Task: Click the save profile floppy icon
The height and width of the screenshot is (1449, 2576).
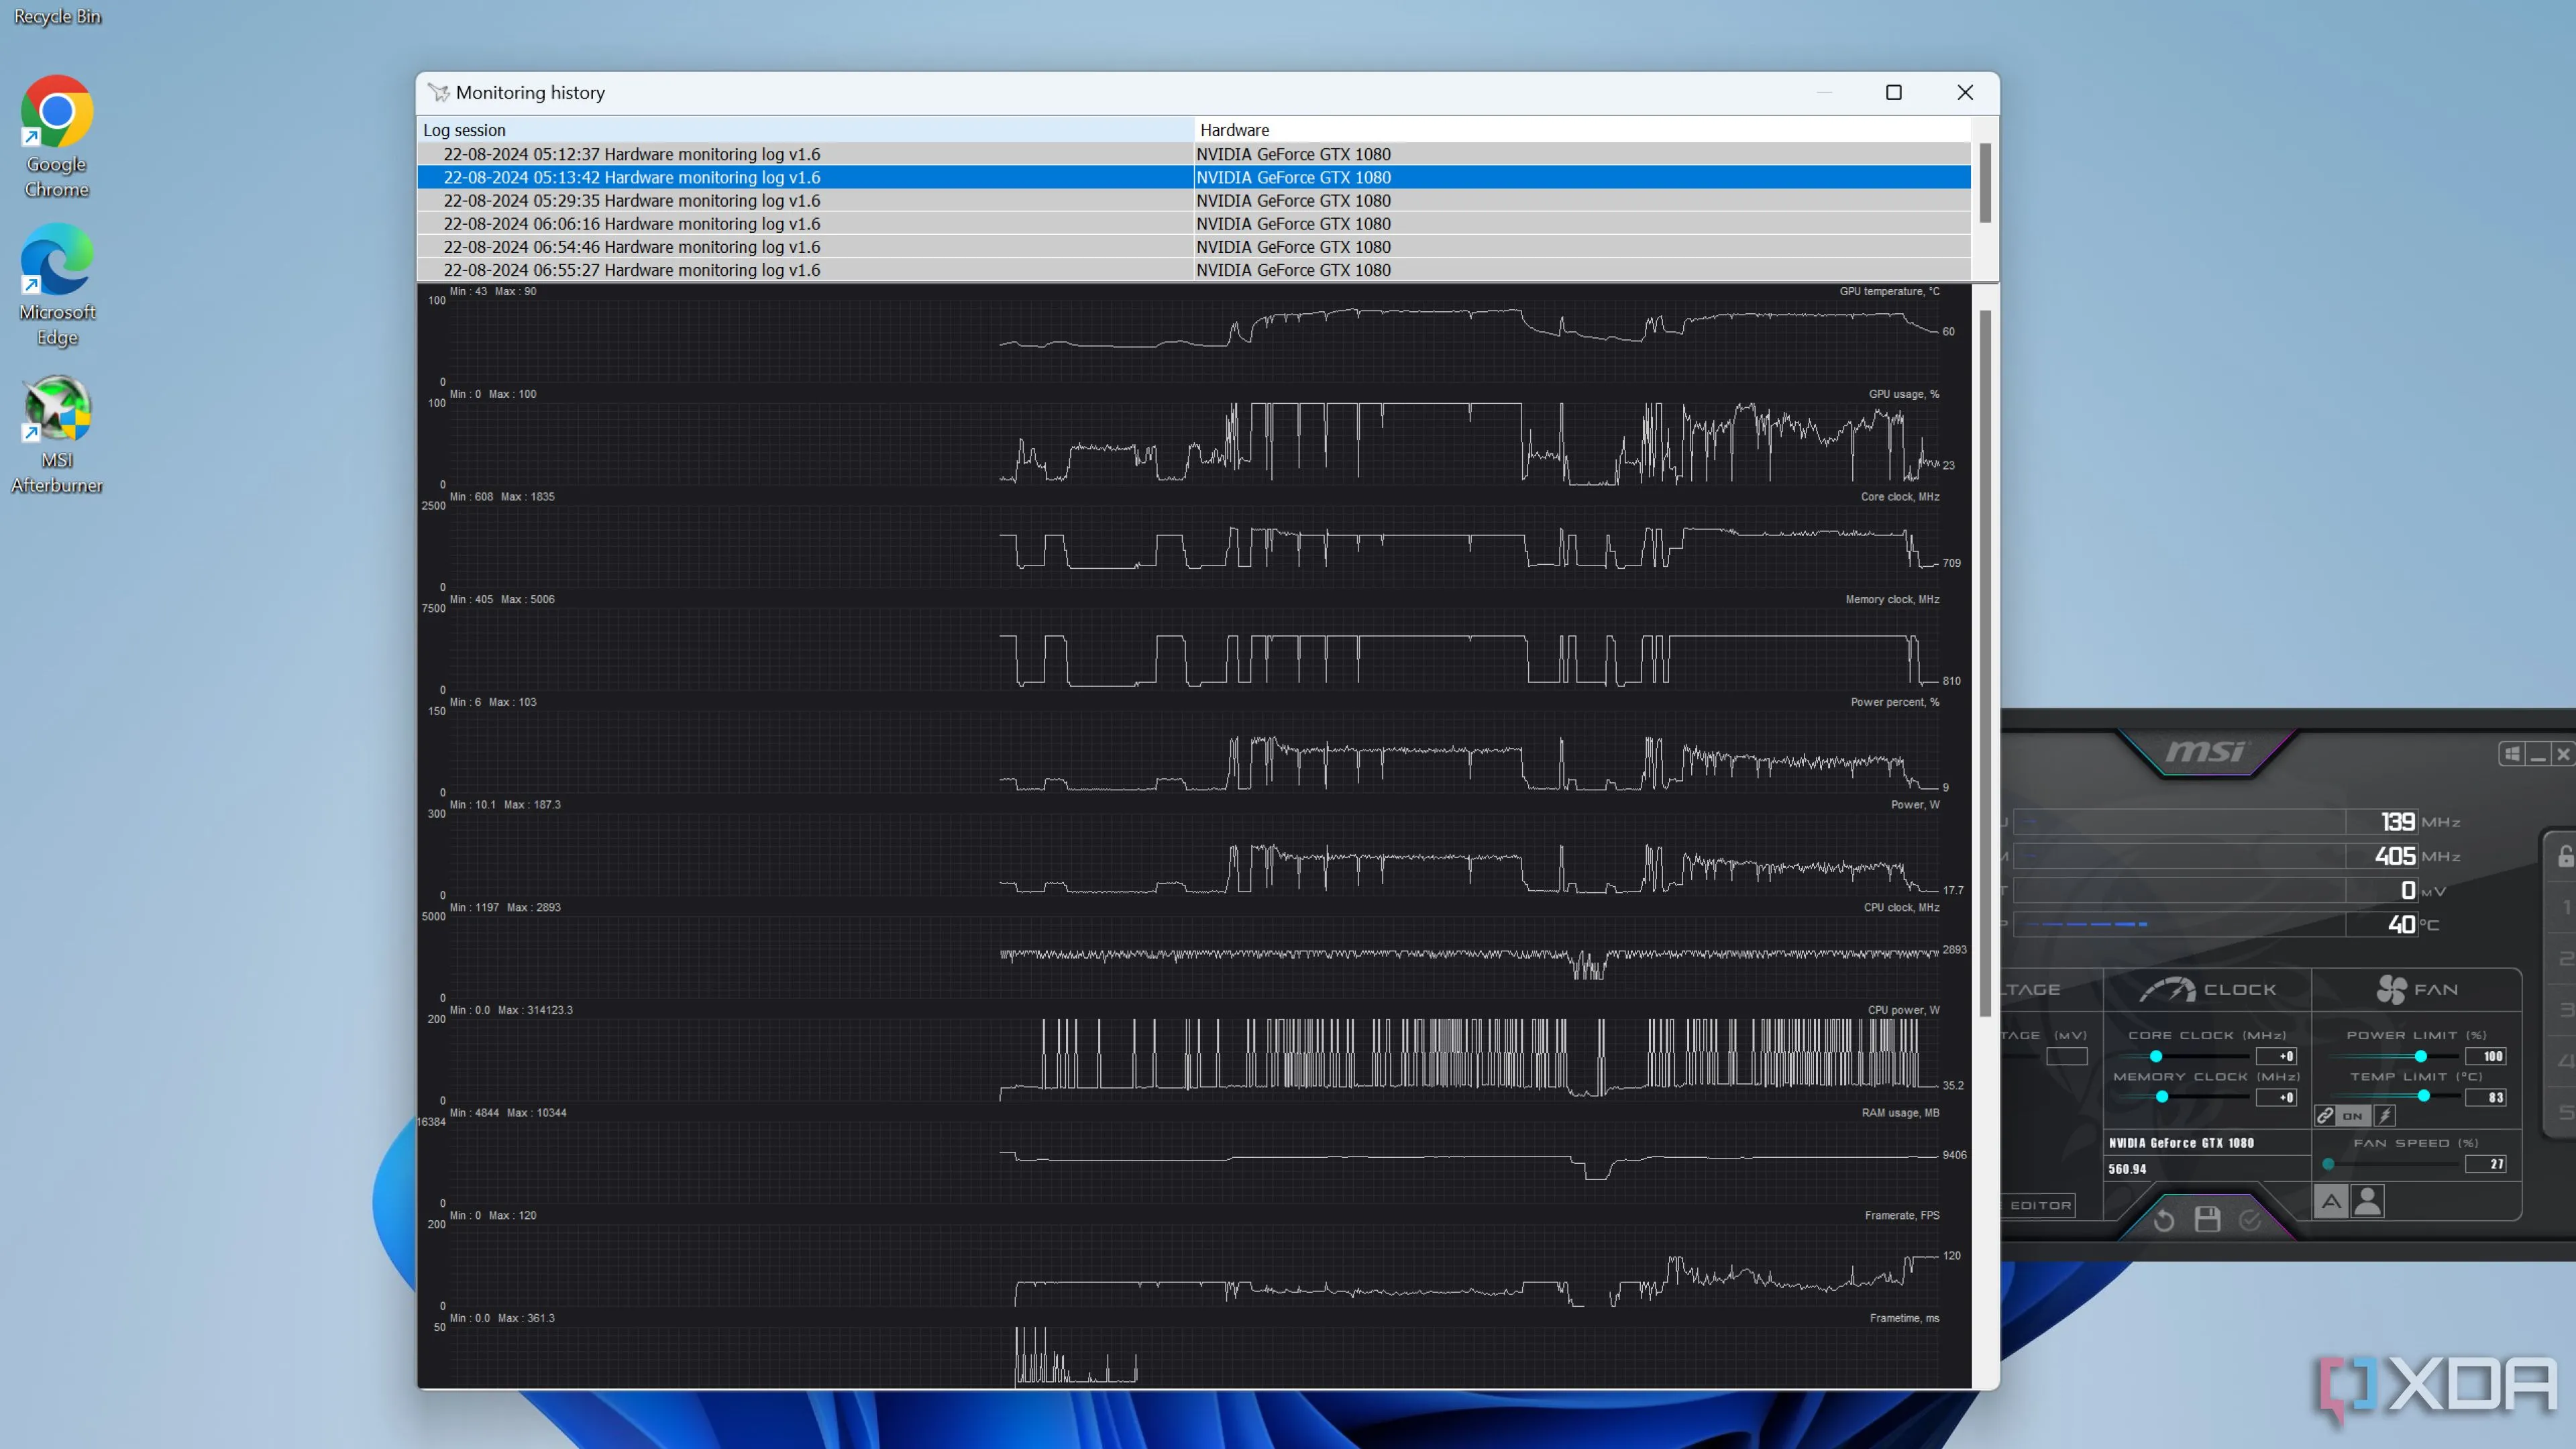Action: 2207,1219
